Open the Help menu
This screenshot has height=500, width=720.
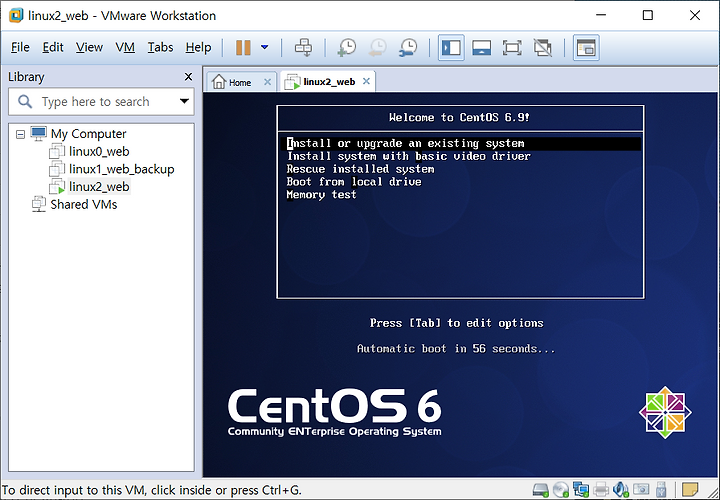pyautogui.click(x=198, y=47)
